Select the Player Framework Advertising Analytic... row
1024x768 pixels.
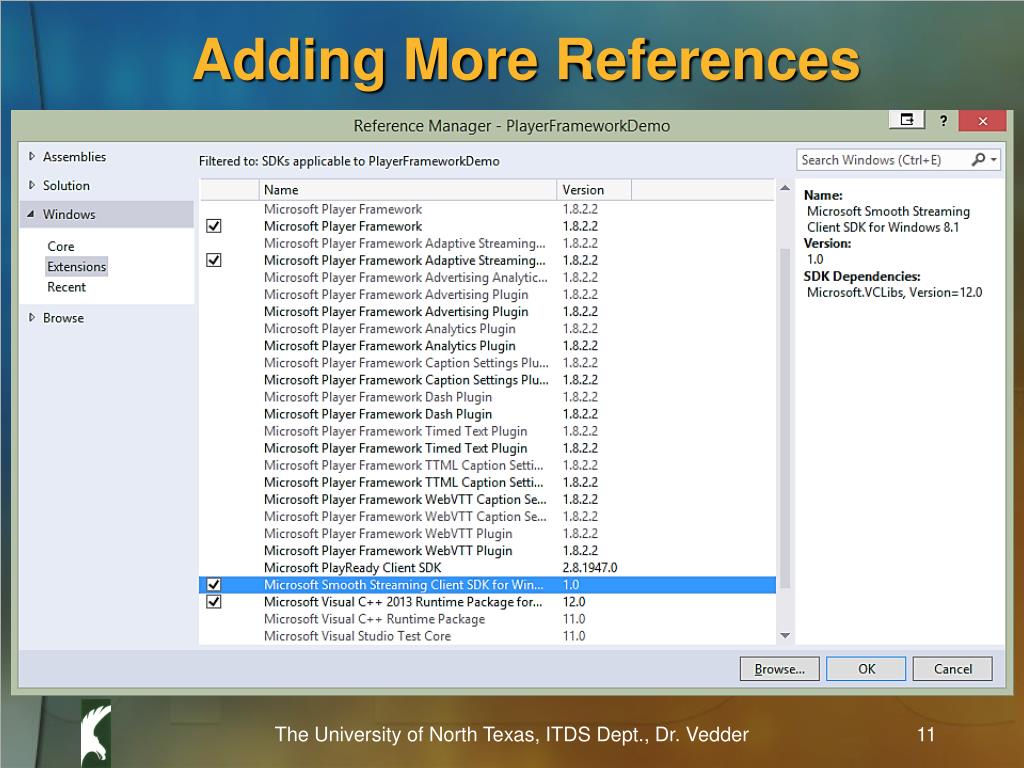(487, 277)
